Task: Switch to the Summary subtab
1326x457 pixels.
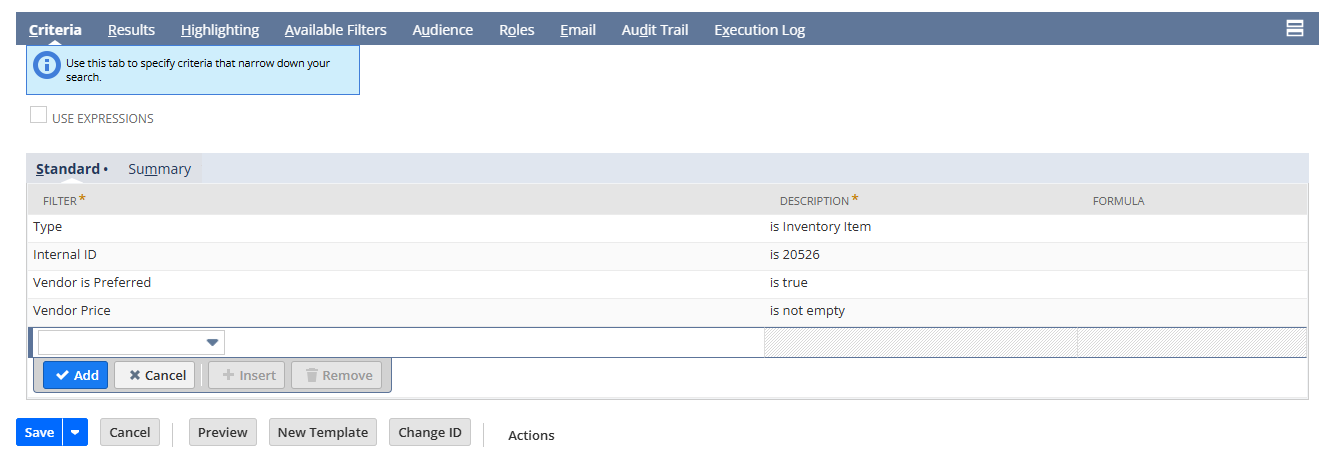Action: 159,169
